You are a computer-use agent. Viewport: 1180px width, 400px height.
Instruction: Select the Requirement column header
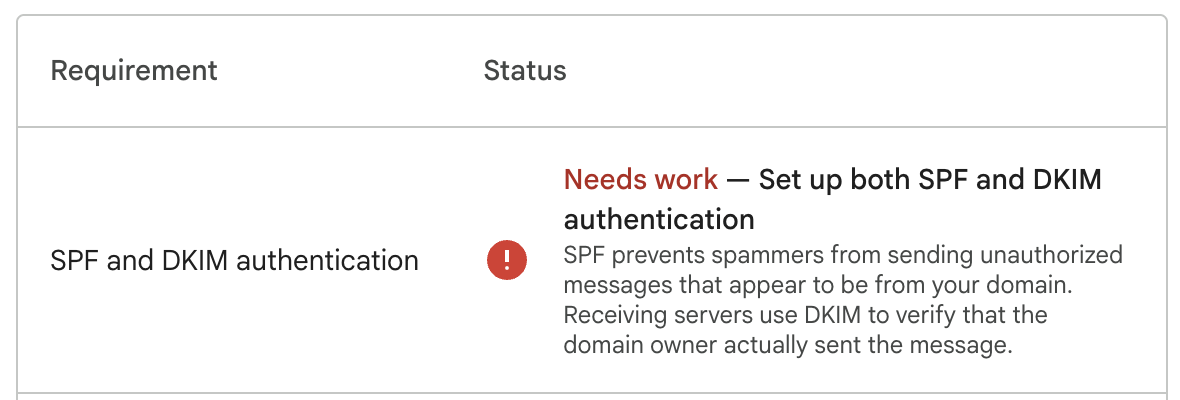click(x=134, y=71)
